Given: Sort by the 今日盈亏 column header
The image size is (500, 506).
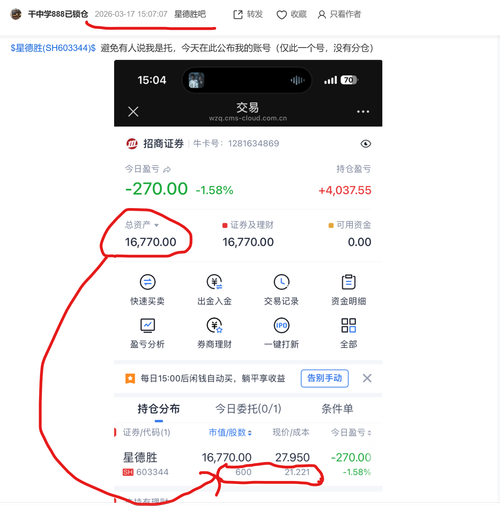Looking at the screenshot, I should (x=351, y=432).
